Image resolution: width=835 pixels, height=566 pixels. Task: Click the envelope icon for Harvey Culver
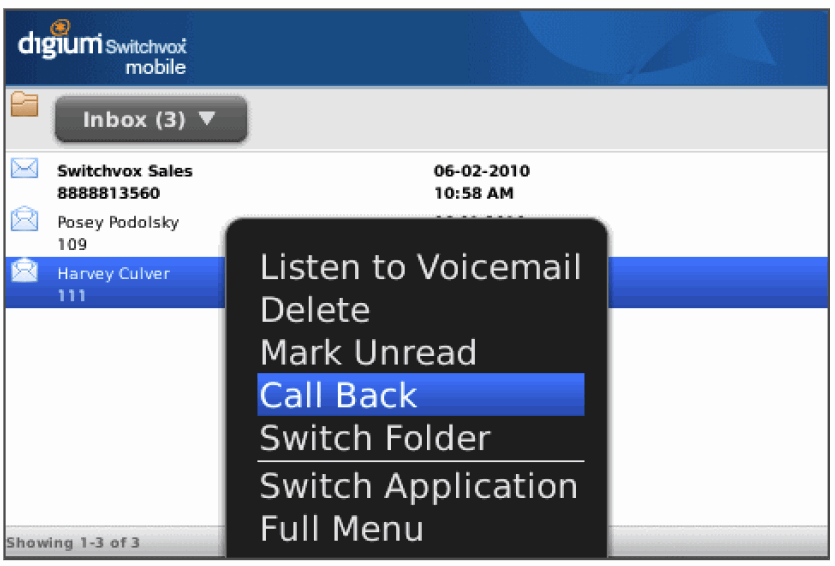coord(24,270)
